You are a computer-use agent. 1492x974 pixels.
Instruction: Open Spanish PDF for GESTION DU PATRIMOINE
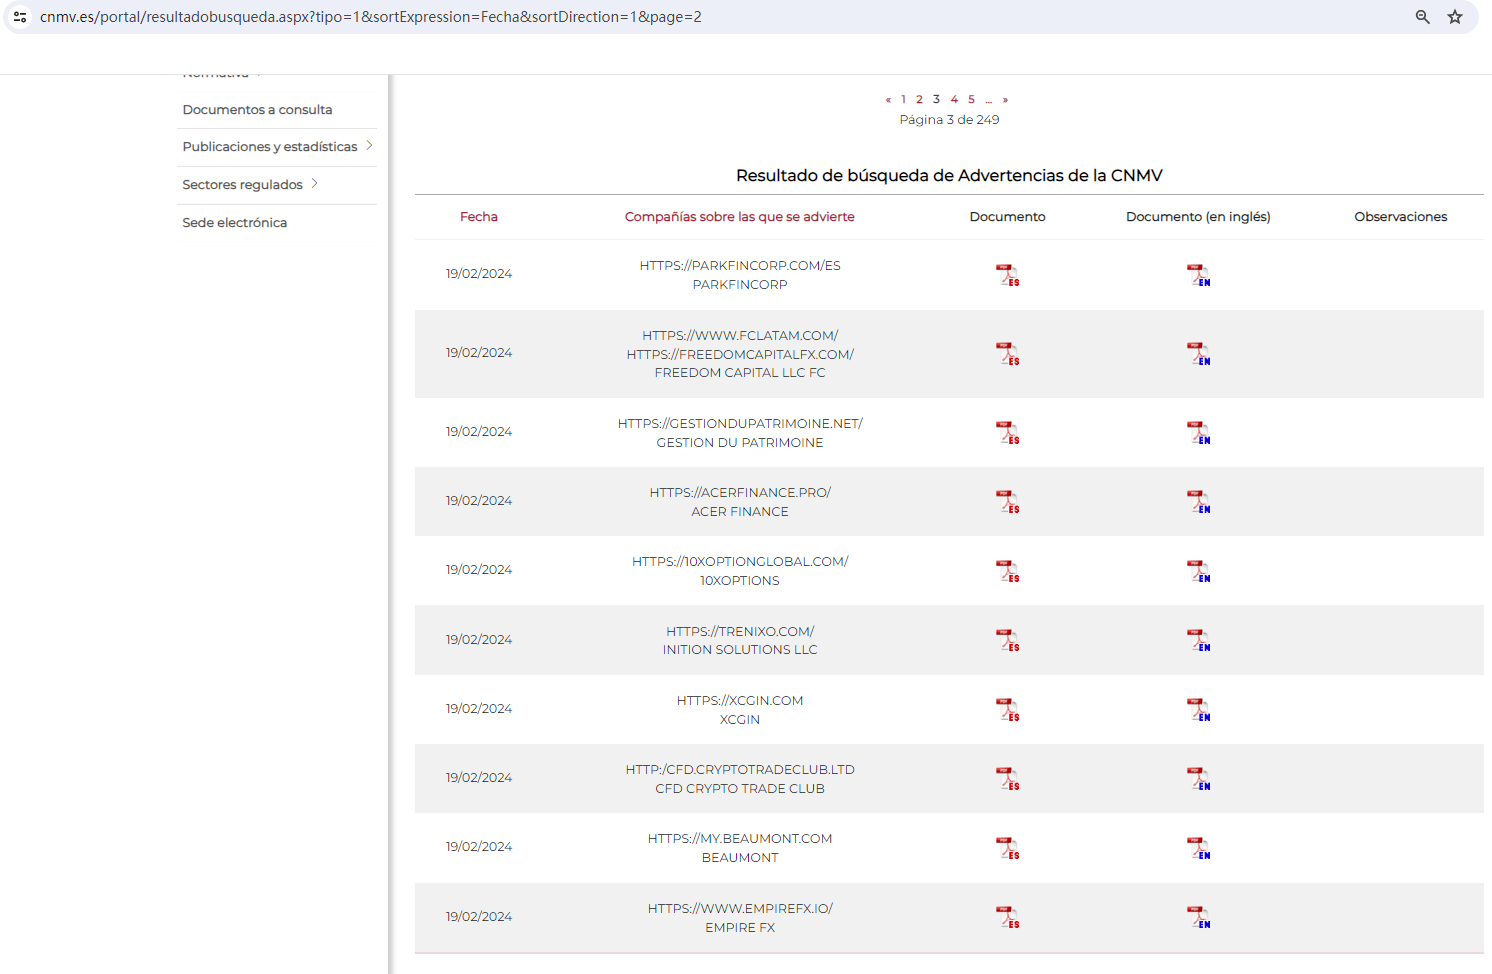[1007, 432]
